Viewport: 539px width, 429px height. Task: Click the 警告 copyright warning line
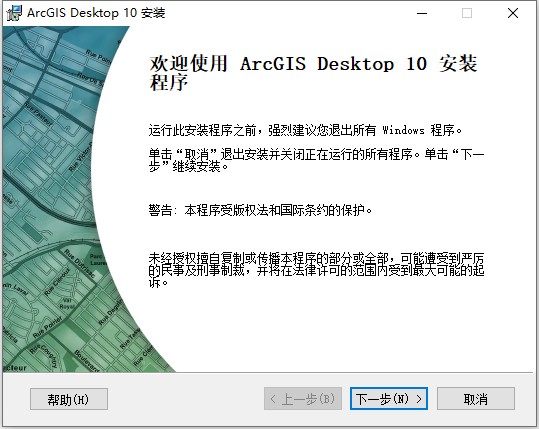261,210
